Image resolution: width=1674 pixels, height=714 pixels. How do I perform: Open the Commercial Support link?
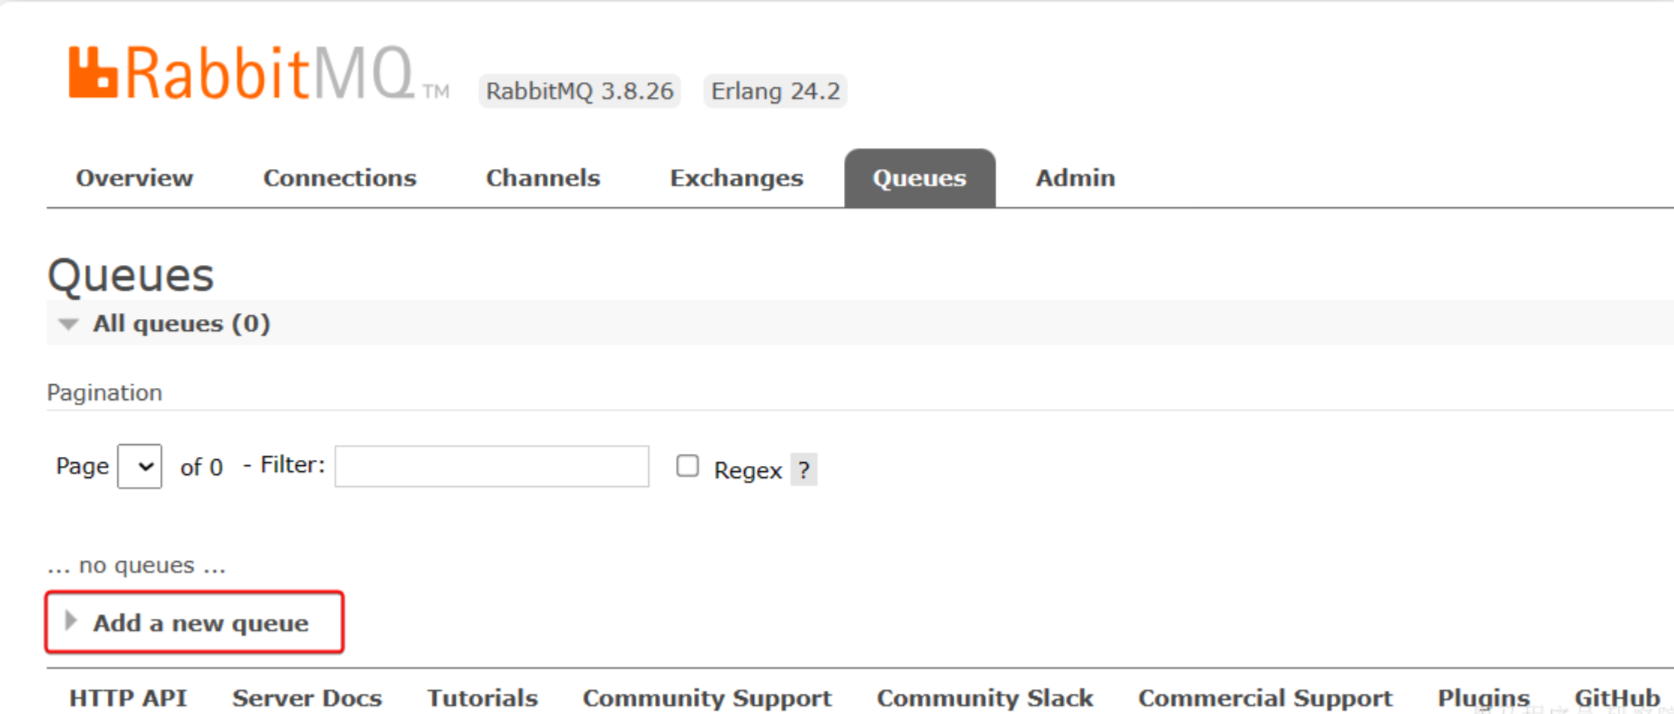(1265, 698)
